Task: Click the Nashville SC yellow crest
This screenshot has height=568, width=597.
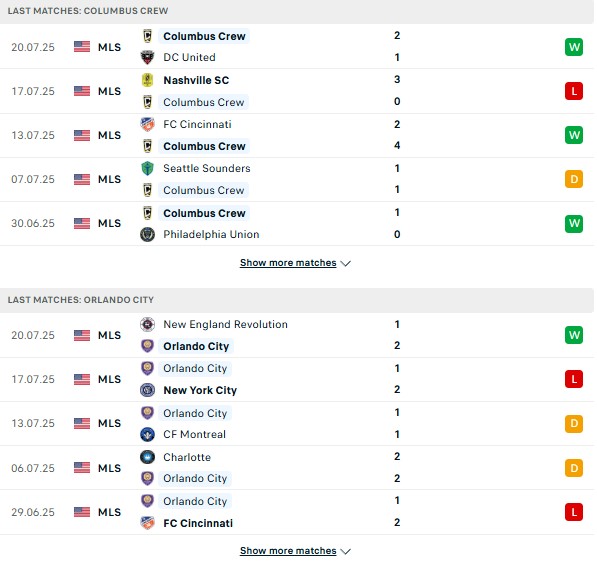Action: tap(147, 80)
